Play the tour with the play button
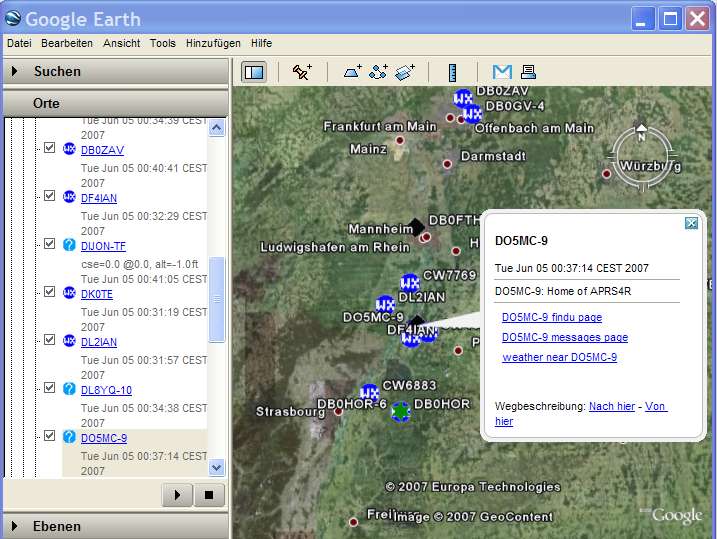717x539 pixels. tap(177, 495)
